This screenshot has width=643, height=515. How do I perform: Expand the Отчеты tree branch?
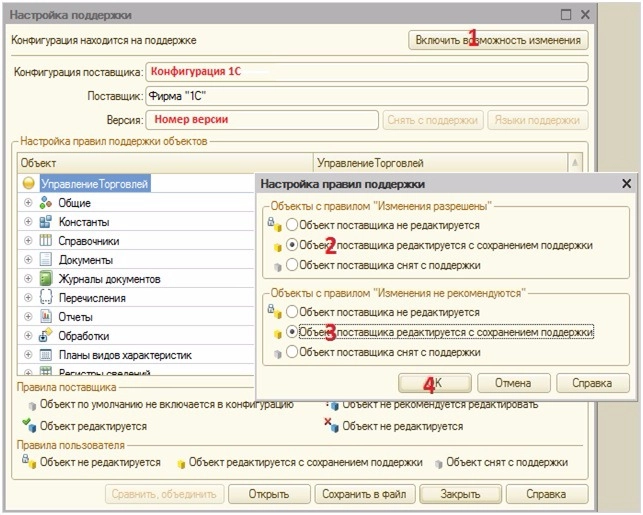[28, 317]
